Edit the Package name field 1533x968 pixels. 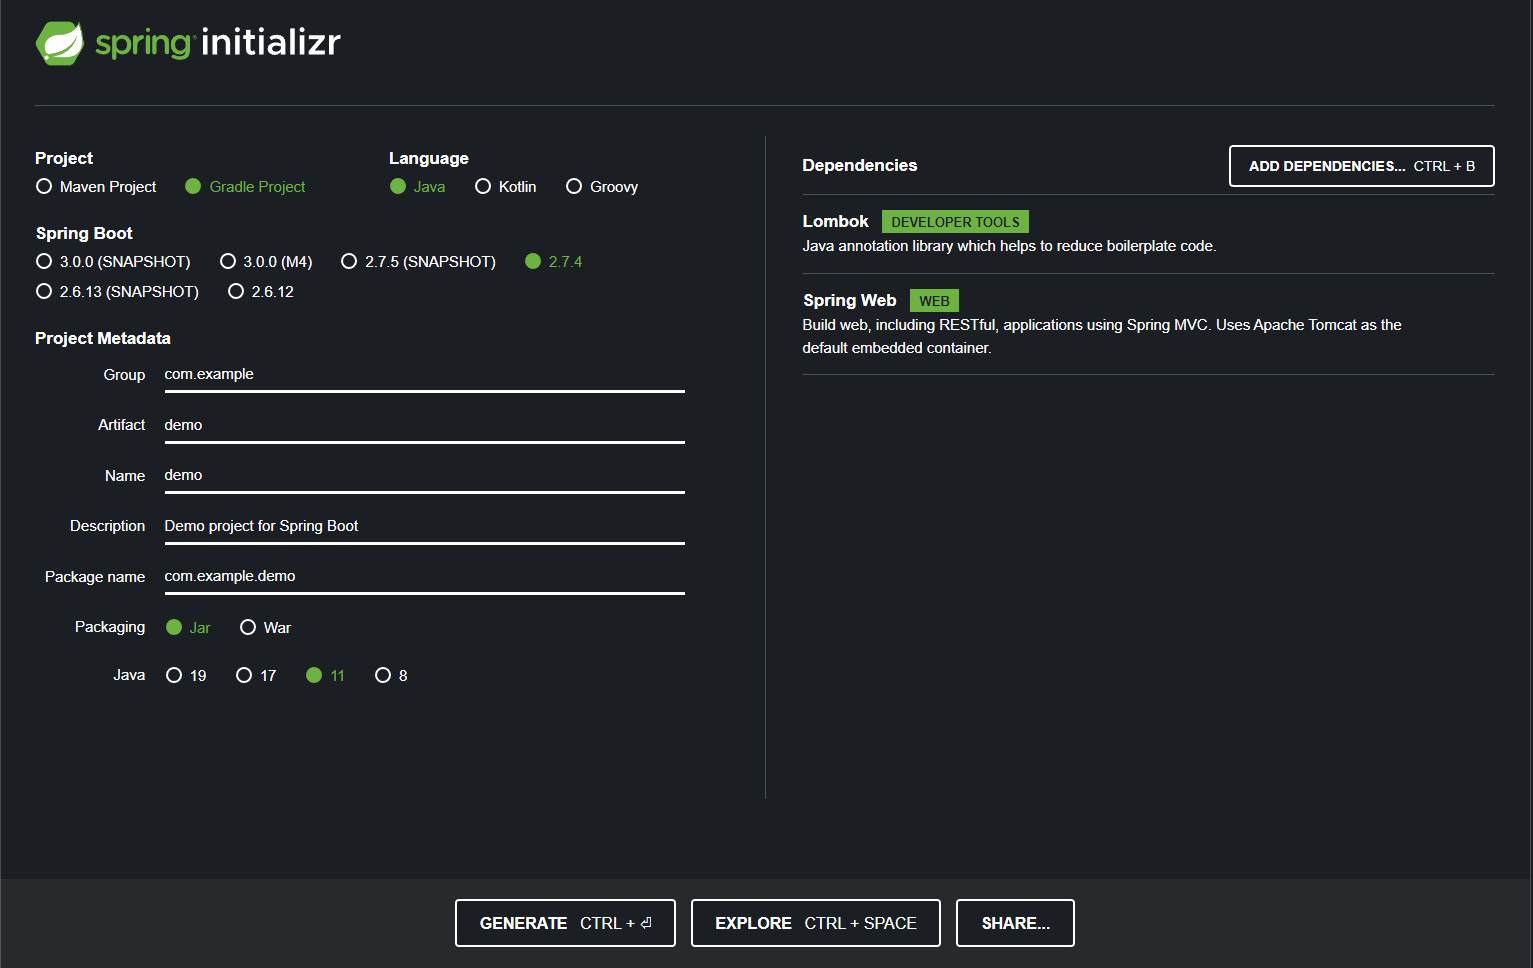(x=424, y=577)
